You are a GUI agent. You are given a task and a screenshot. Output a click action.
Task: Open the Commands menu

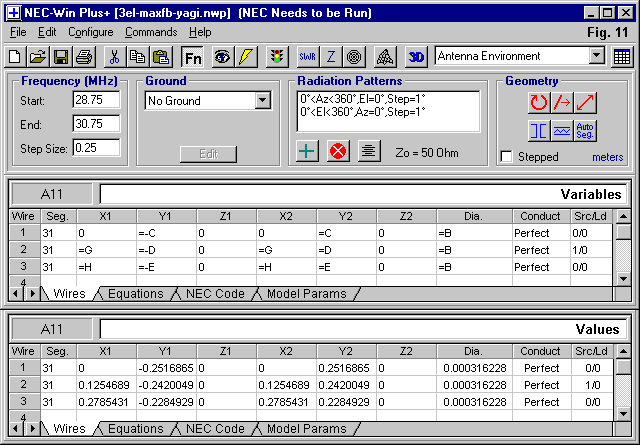[151, 32]
